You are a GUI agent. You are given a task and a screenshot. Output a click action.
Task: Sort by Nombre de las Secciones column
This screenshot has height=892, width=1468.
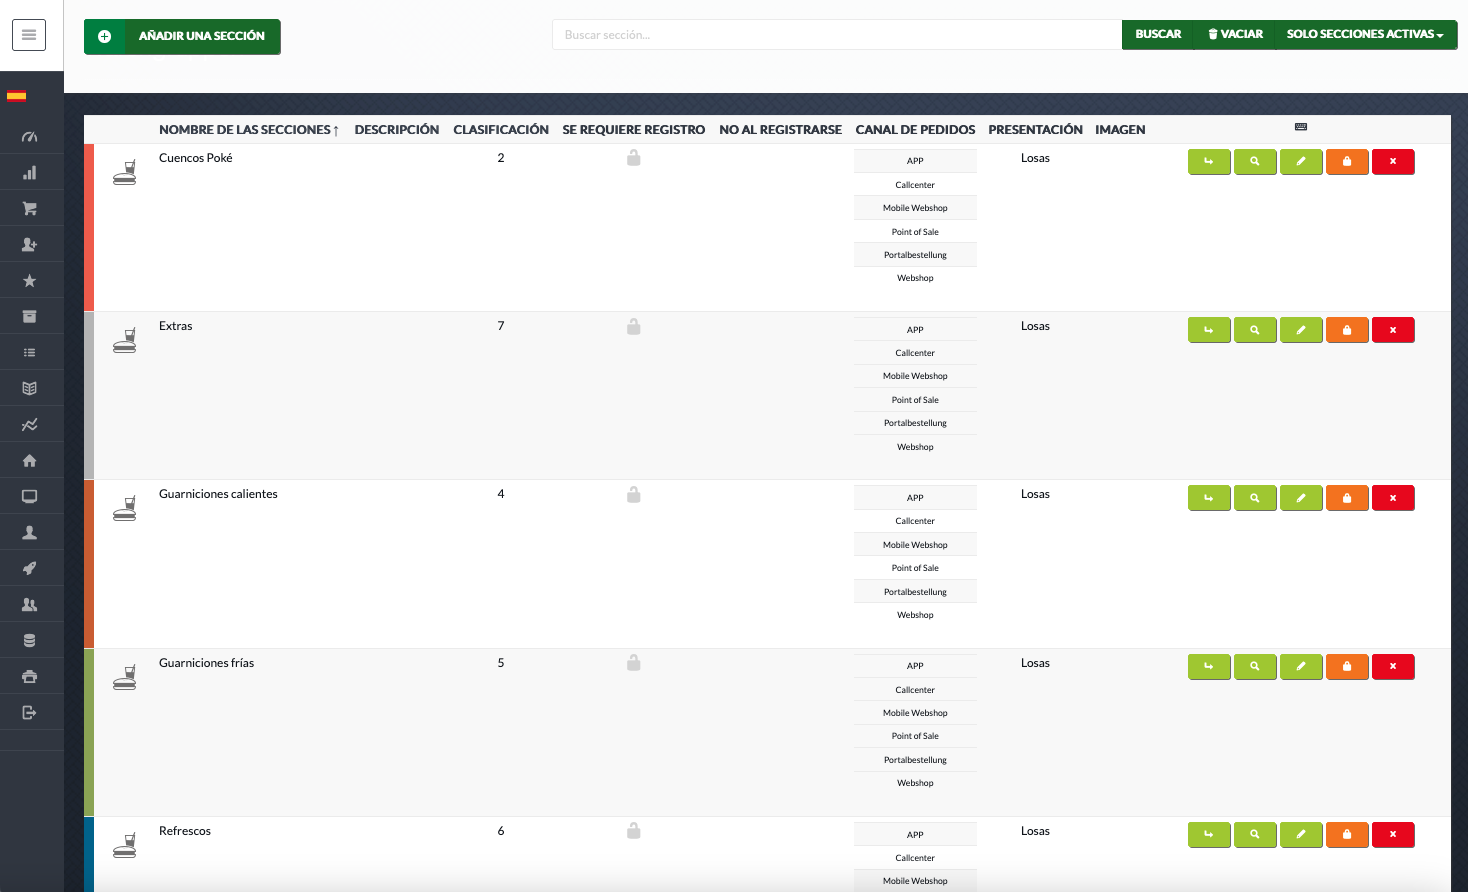[x=249, y=130]
